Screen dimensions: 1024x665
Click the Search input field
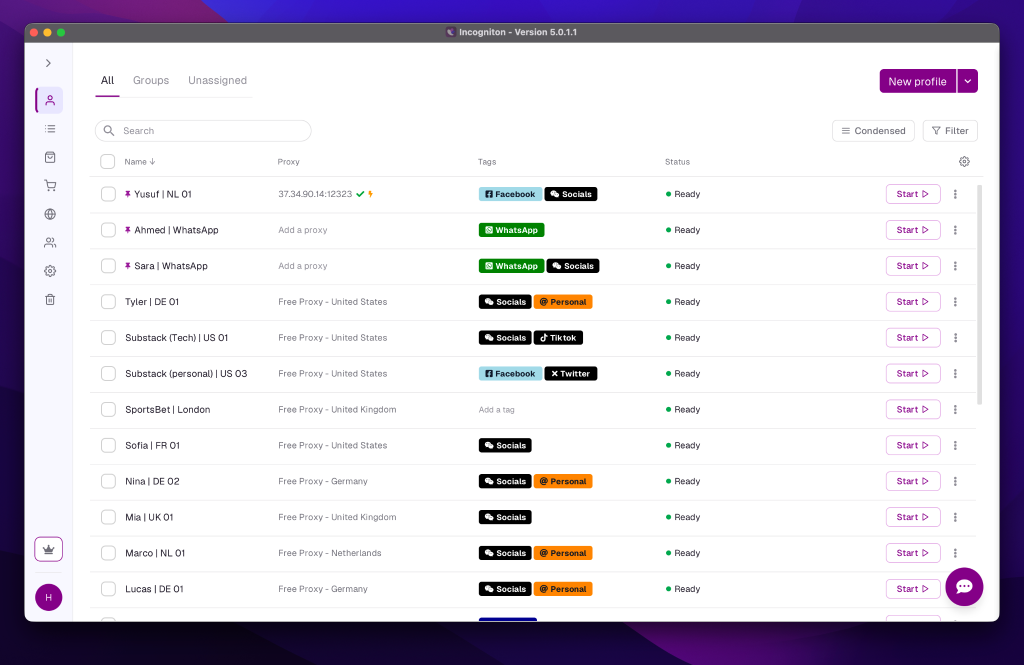click(203, 131)
